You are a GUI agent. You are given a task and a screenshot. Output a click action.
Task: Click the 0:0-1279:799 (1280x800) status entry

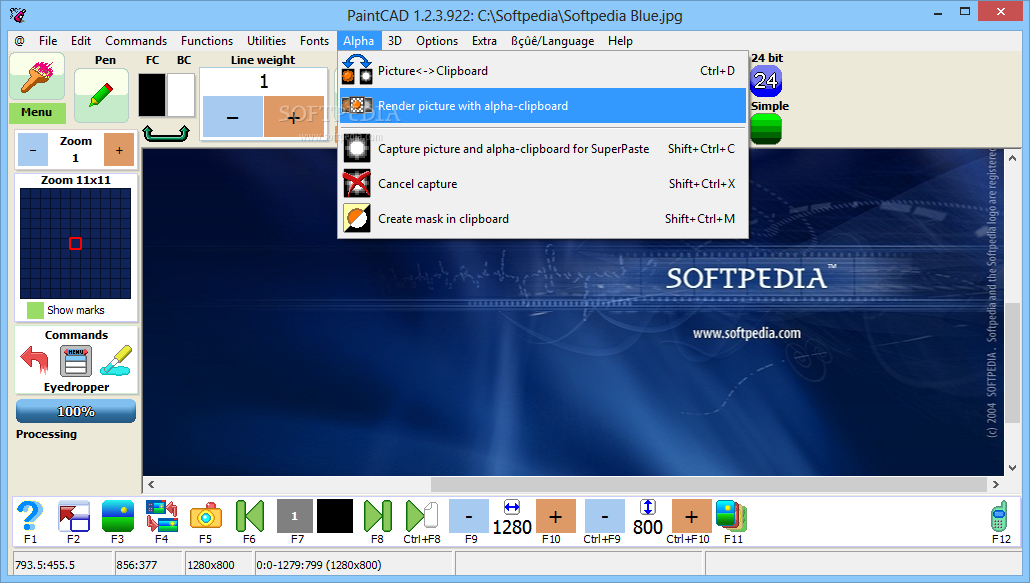coord(353,565)
